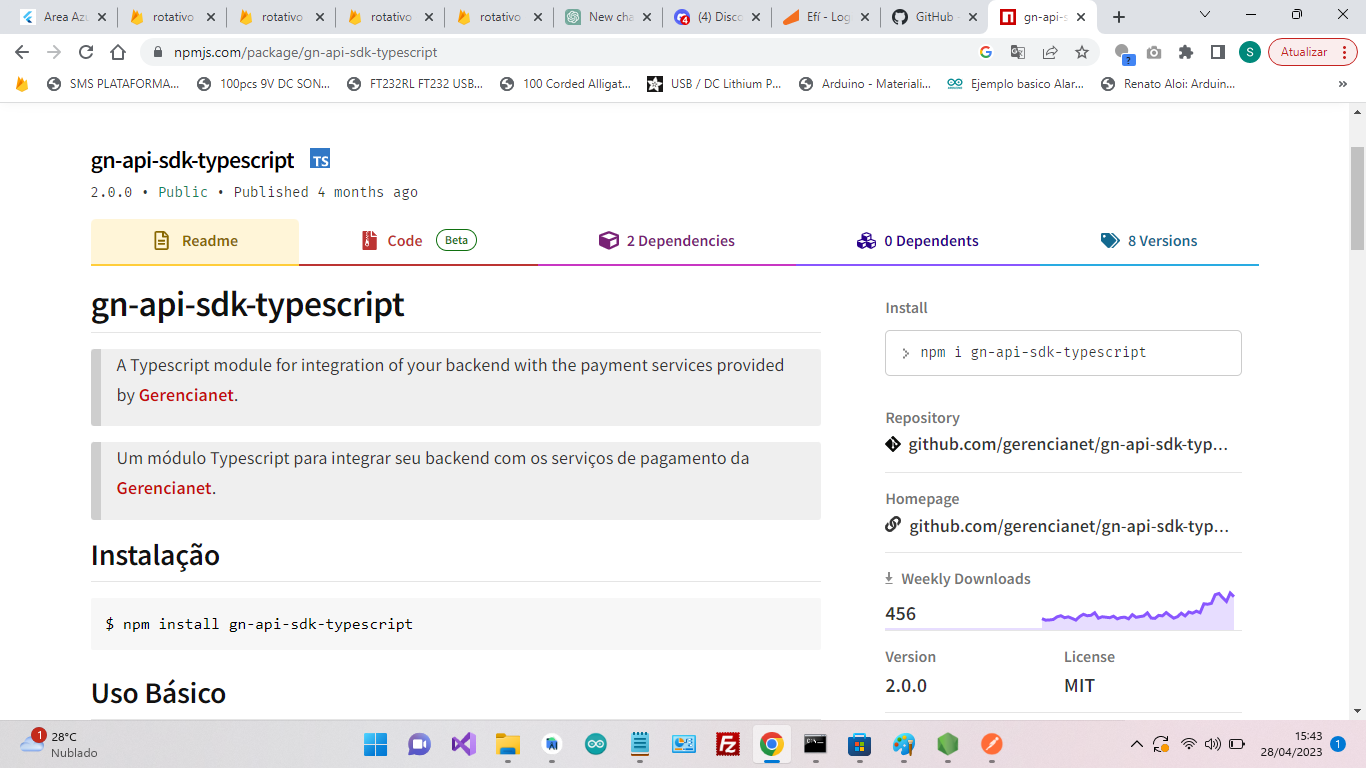Open the Microsoft Store taskbar icon
This screenshot has width=1366, height=768.
pyautogui.click(x=859, y=744)
